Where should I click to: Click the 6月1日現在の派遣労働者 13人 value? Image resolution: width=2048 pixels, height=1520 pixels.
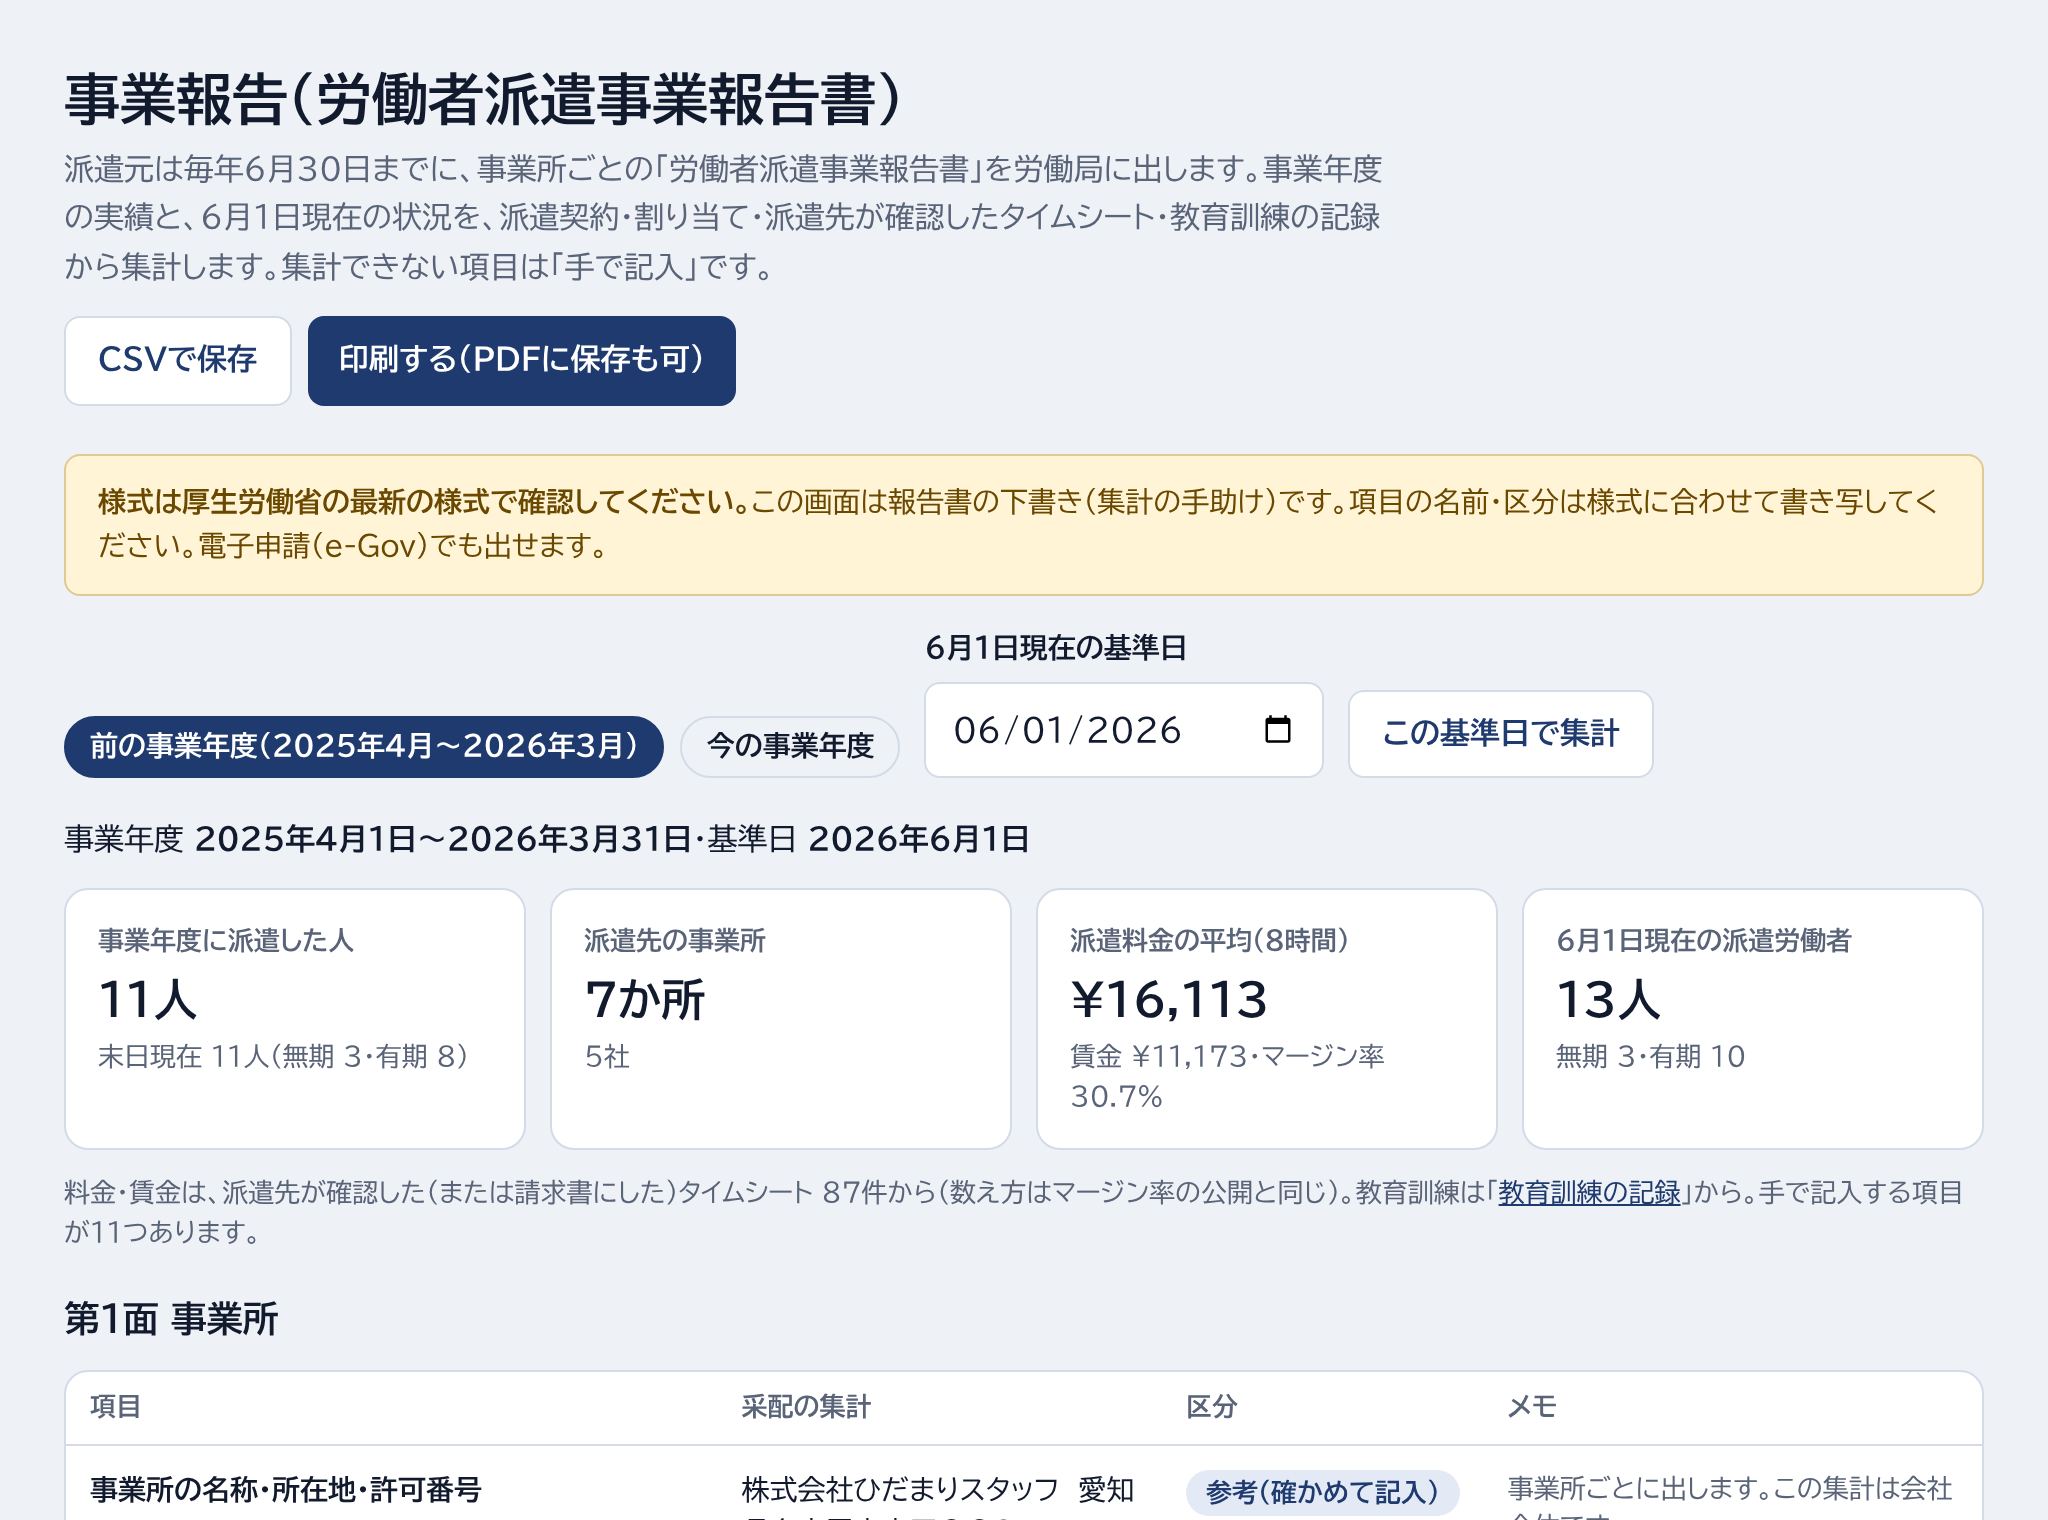pos(1608,999)
